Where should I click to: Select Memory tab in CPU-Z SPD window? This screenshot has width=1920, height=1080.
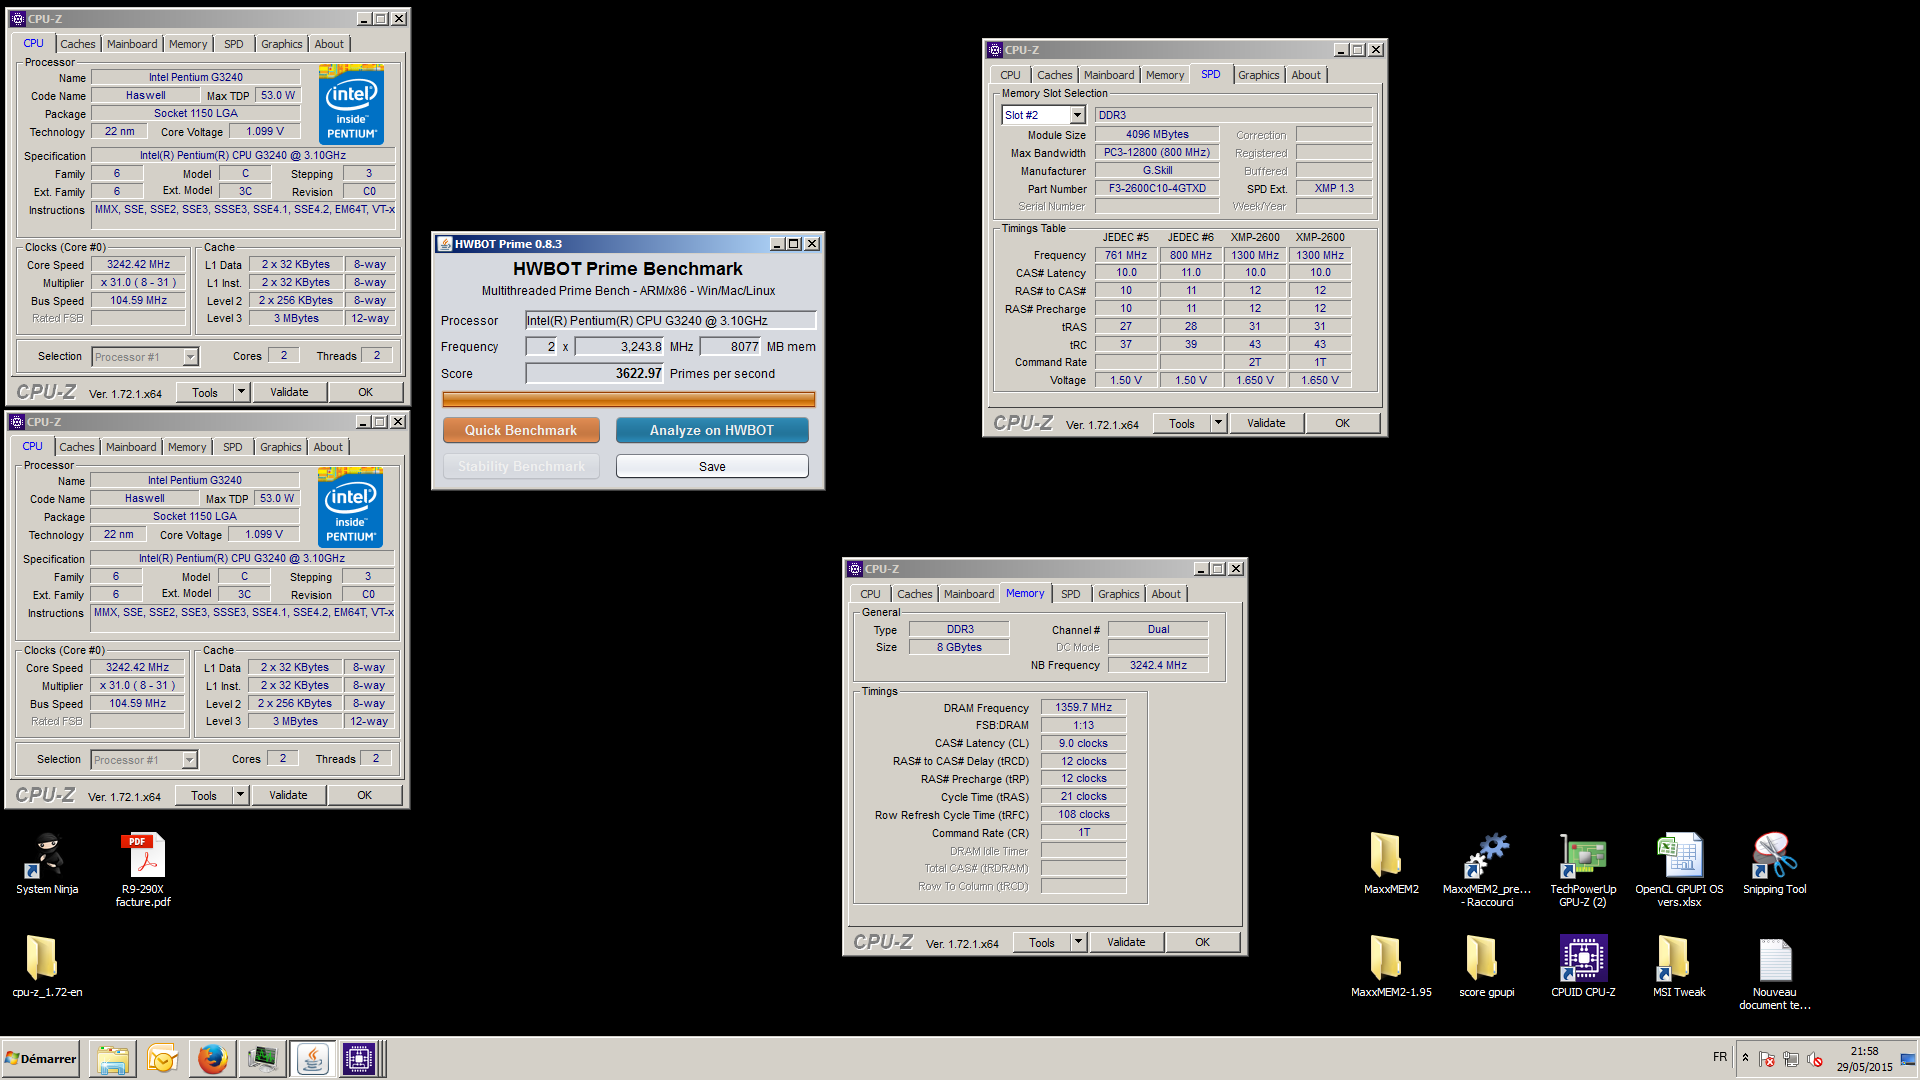pos(1164,75)
